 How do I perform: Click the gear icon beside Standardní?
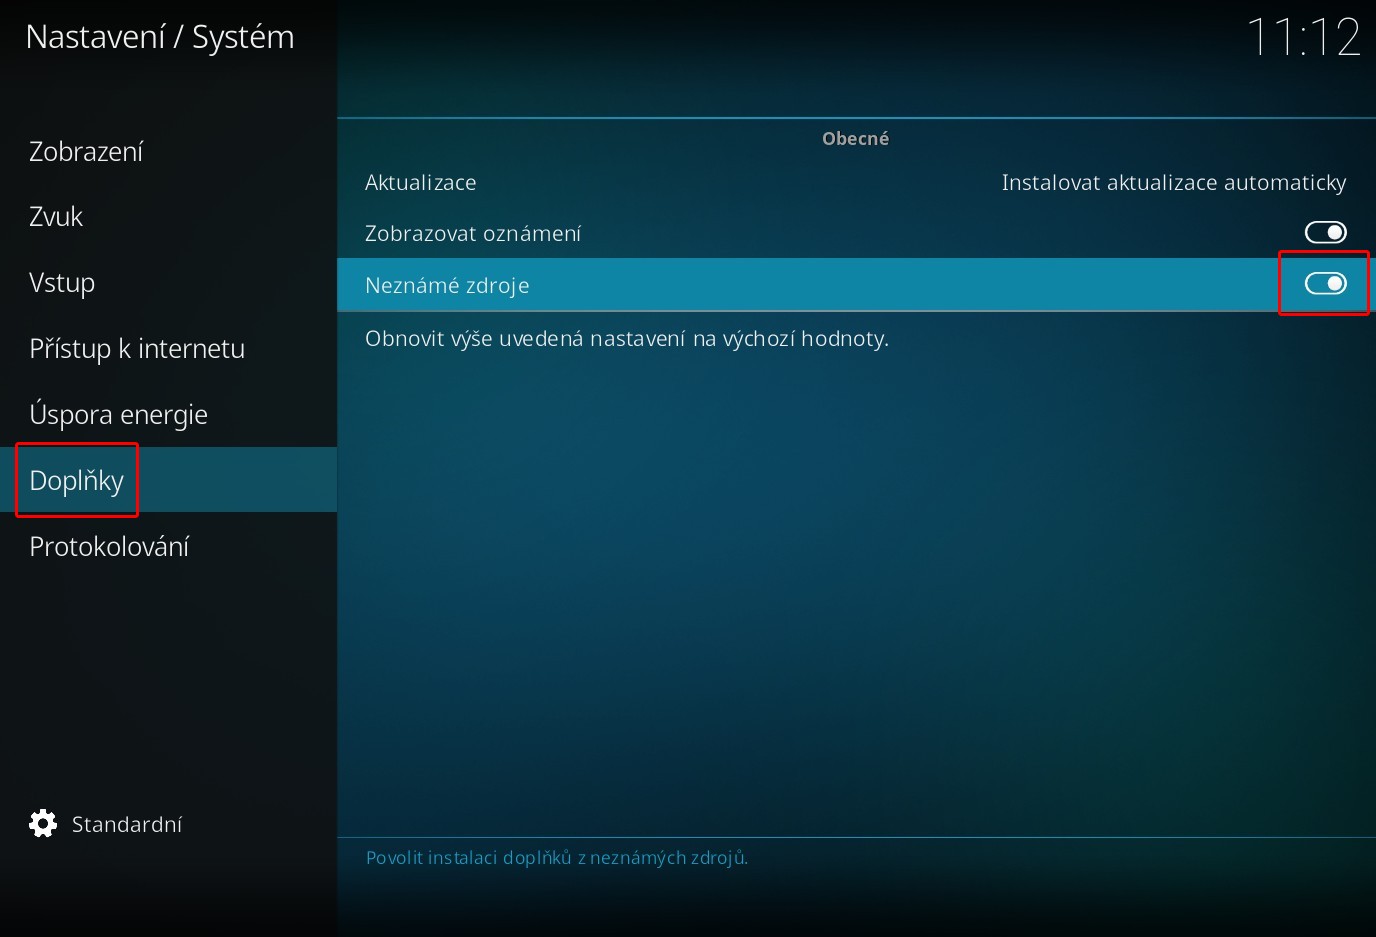[43, 823]
